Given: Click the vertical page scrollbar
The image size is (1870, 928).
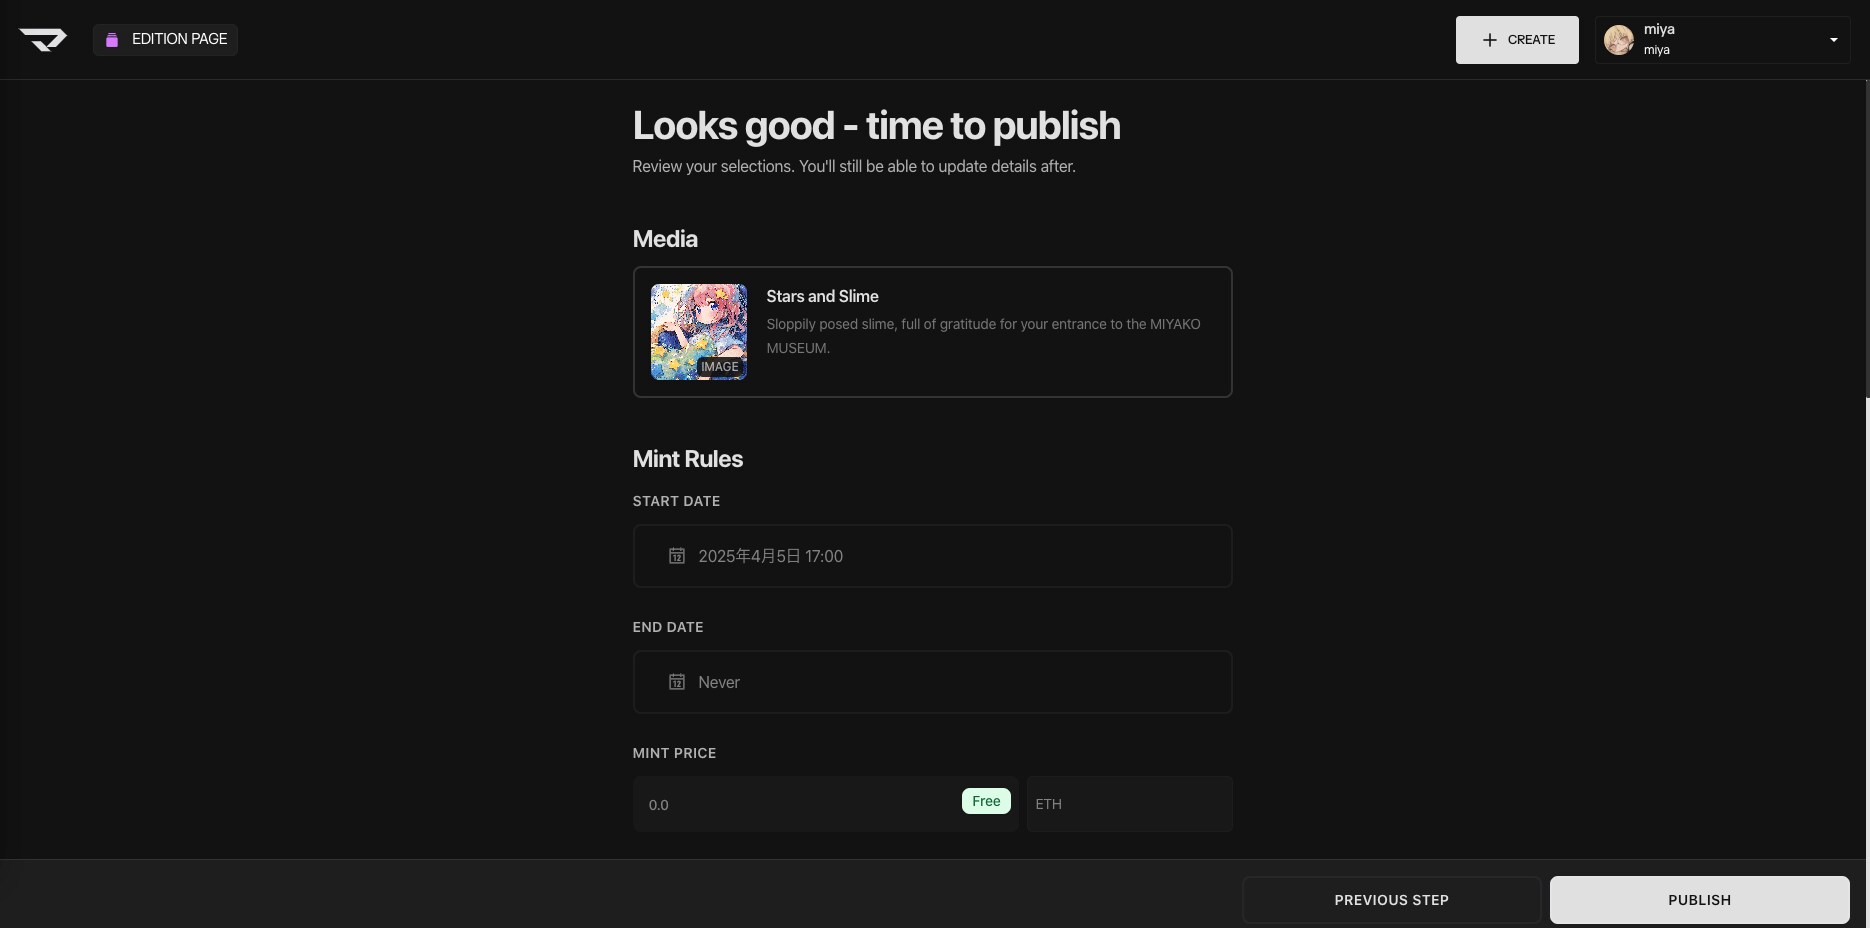Looking at the screenshot, I should (1866, 240).
